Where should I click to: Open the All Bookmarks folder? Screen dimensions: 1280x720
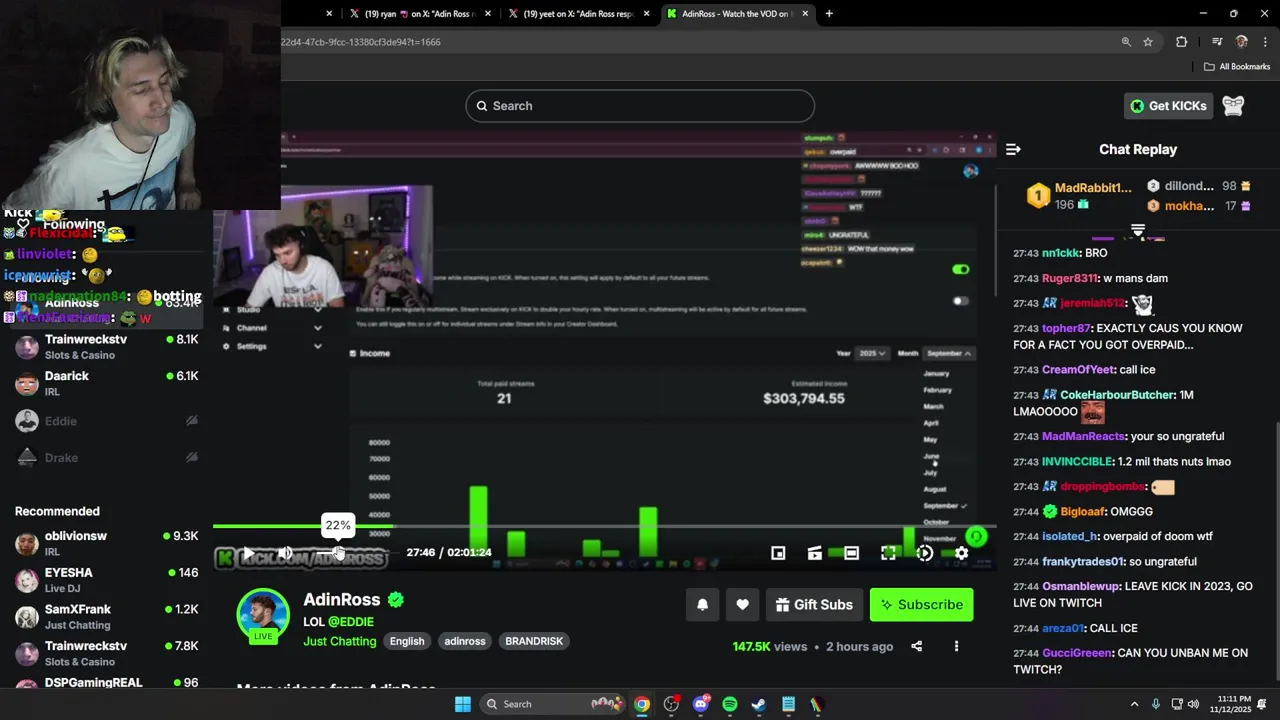1237,67
